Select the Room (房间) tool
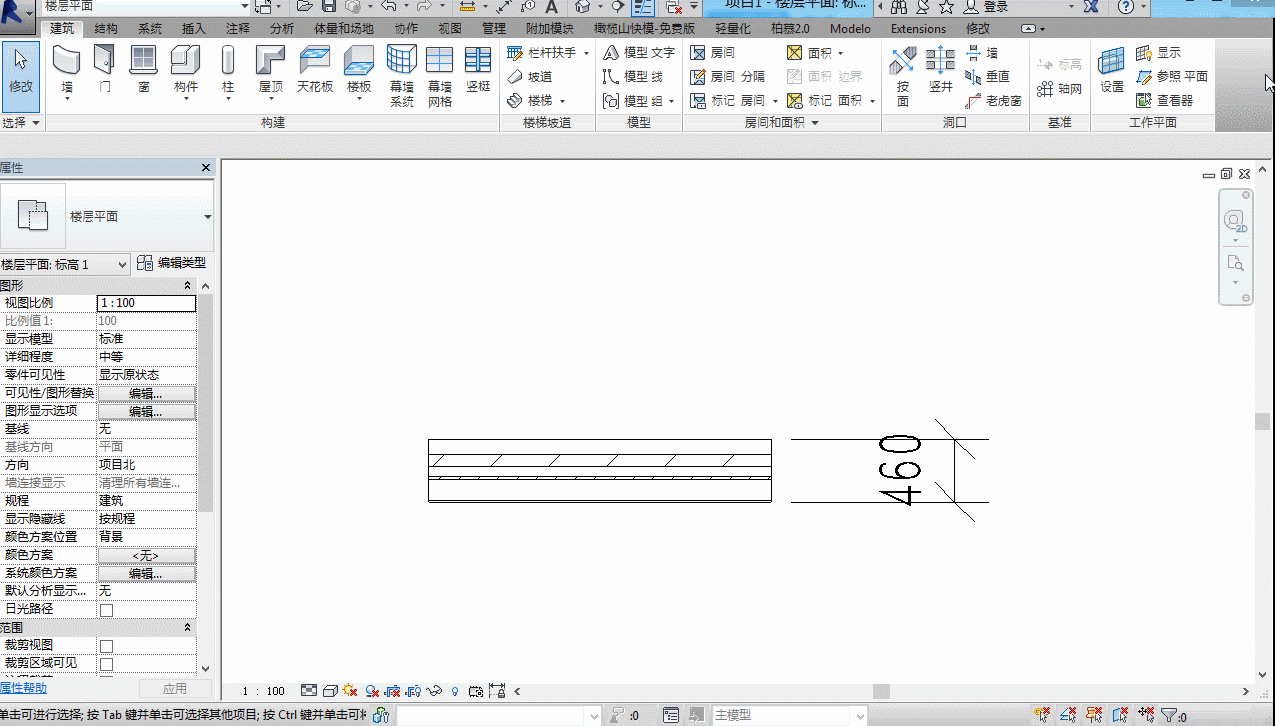The width and height of the screenshot is (1275, 726). (713, 52)
